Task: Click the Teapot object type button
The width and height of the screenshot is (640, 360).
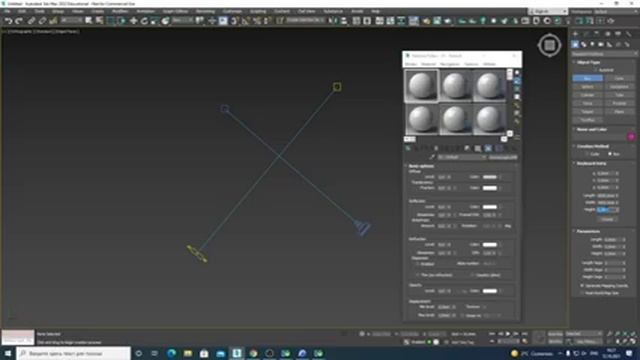Action: coord(587,112)
